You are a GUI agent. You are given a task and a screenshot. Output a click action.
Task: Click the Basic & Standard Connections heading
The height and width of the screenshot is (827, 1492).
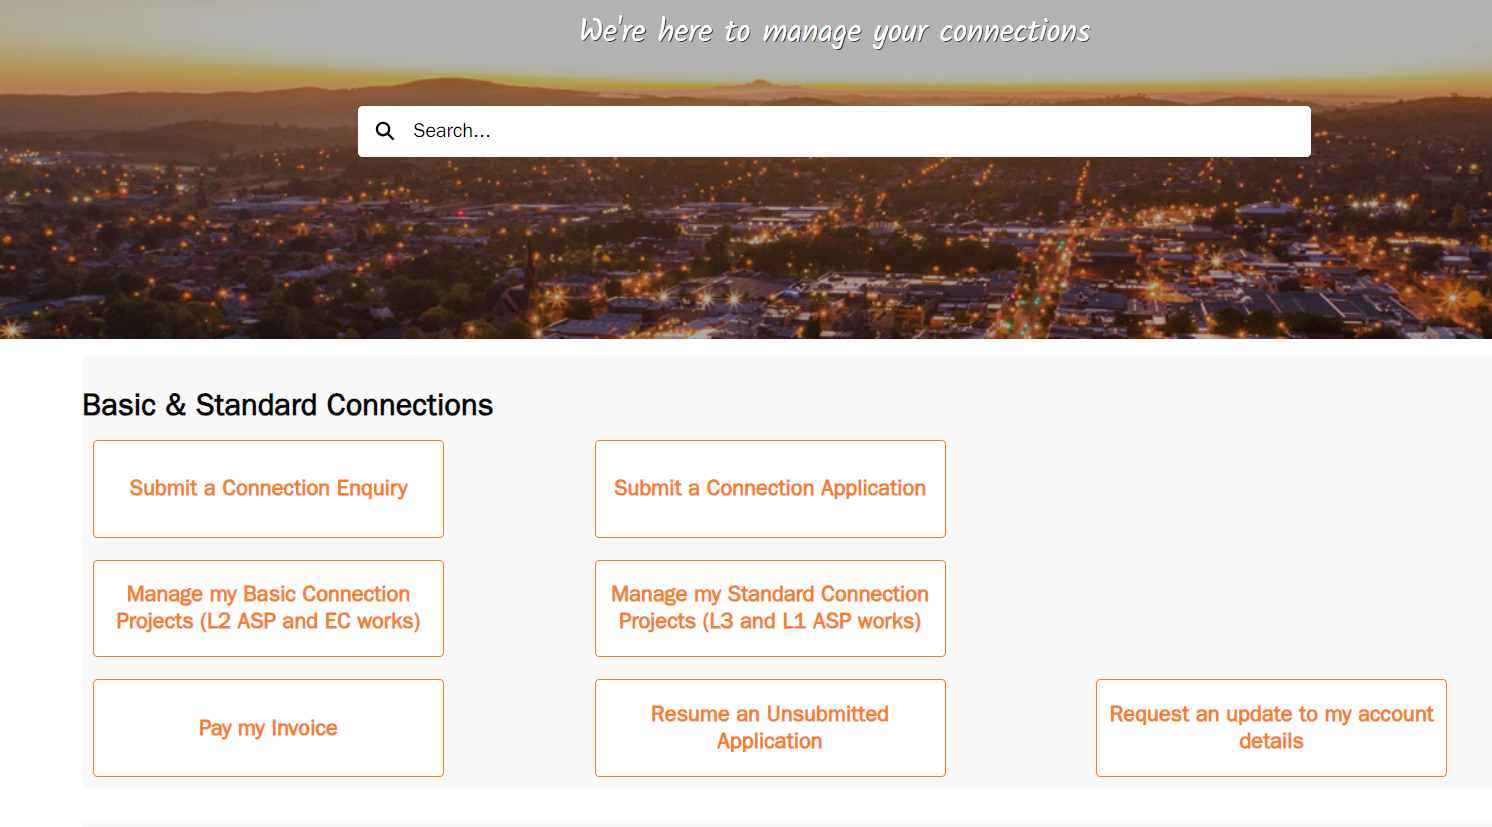288,405
